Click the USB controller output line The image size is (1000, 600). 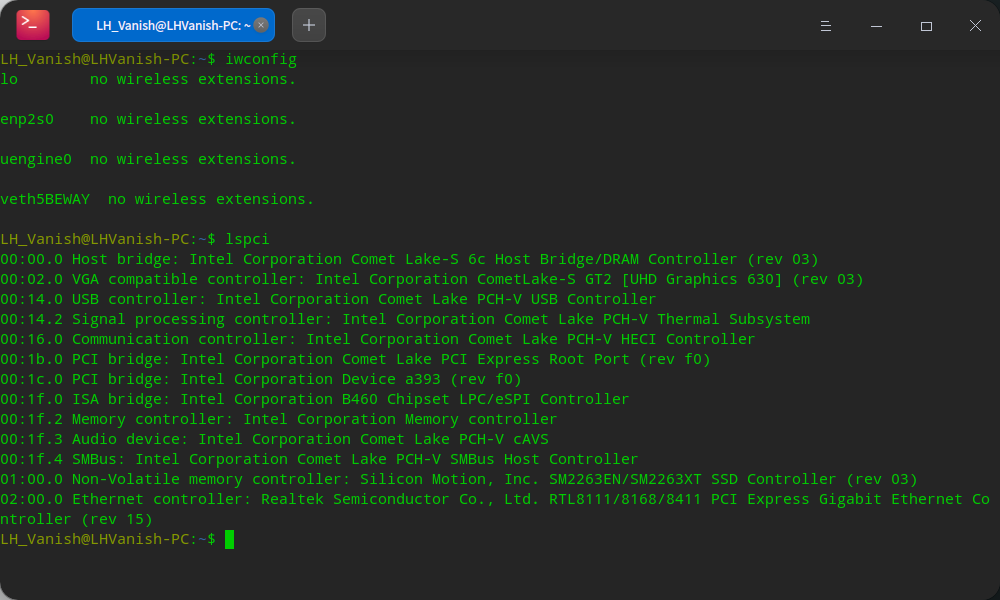click(x=328, y=299)
